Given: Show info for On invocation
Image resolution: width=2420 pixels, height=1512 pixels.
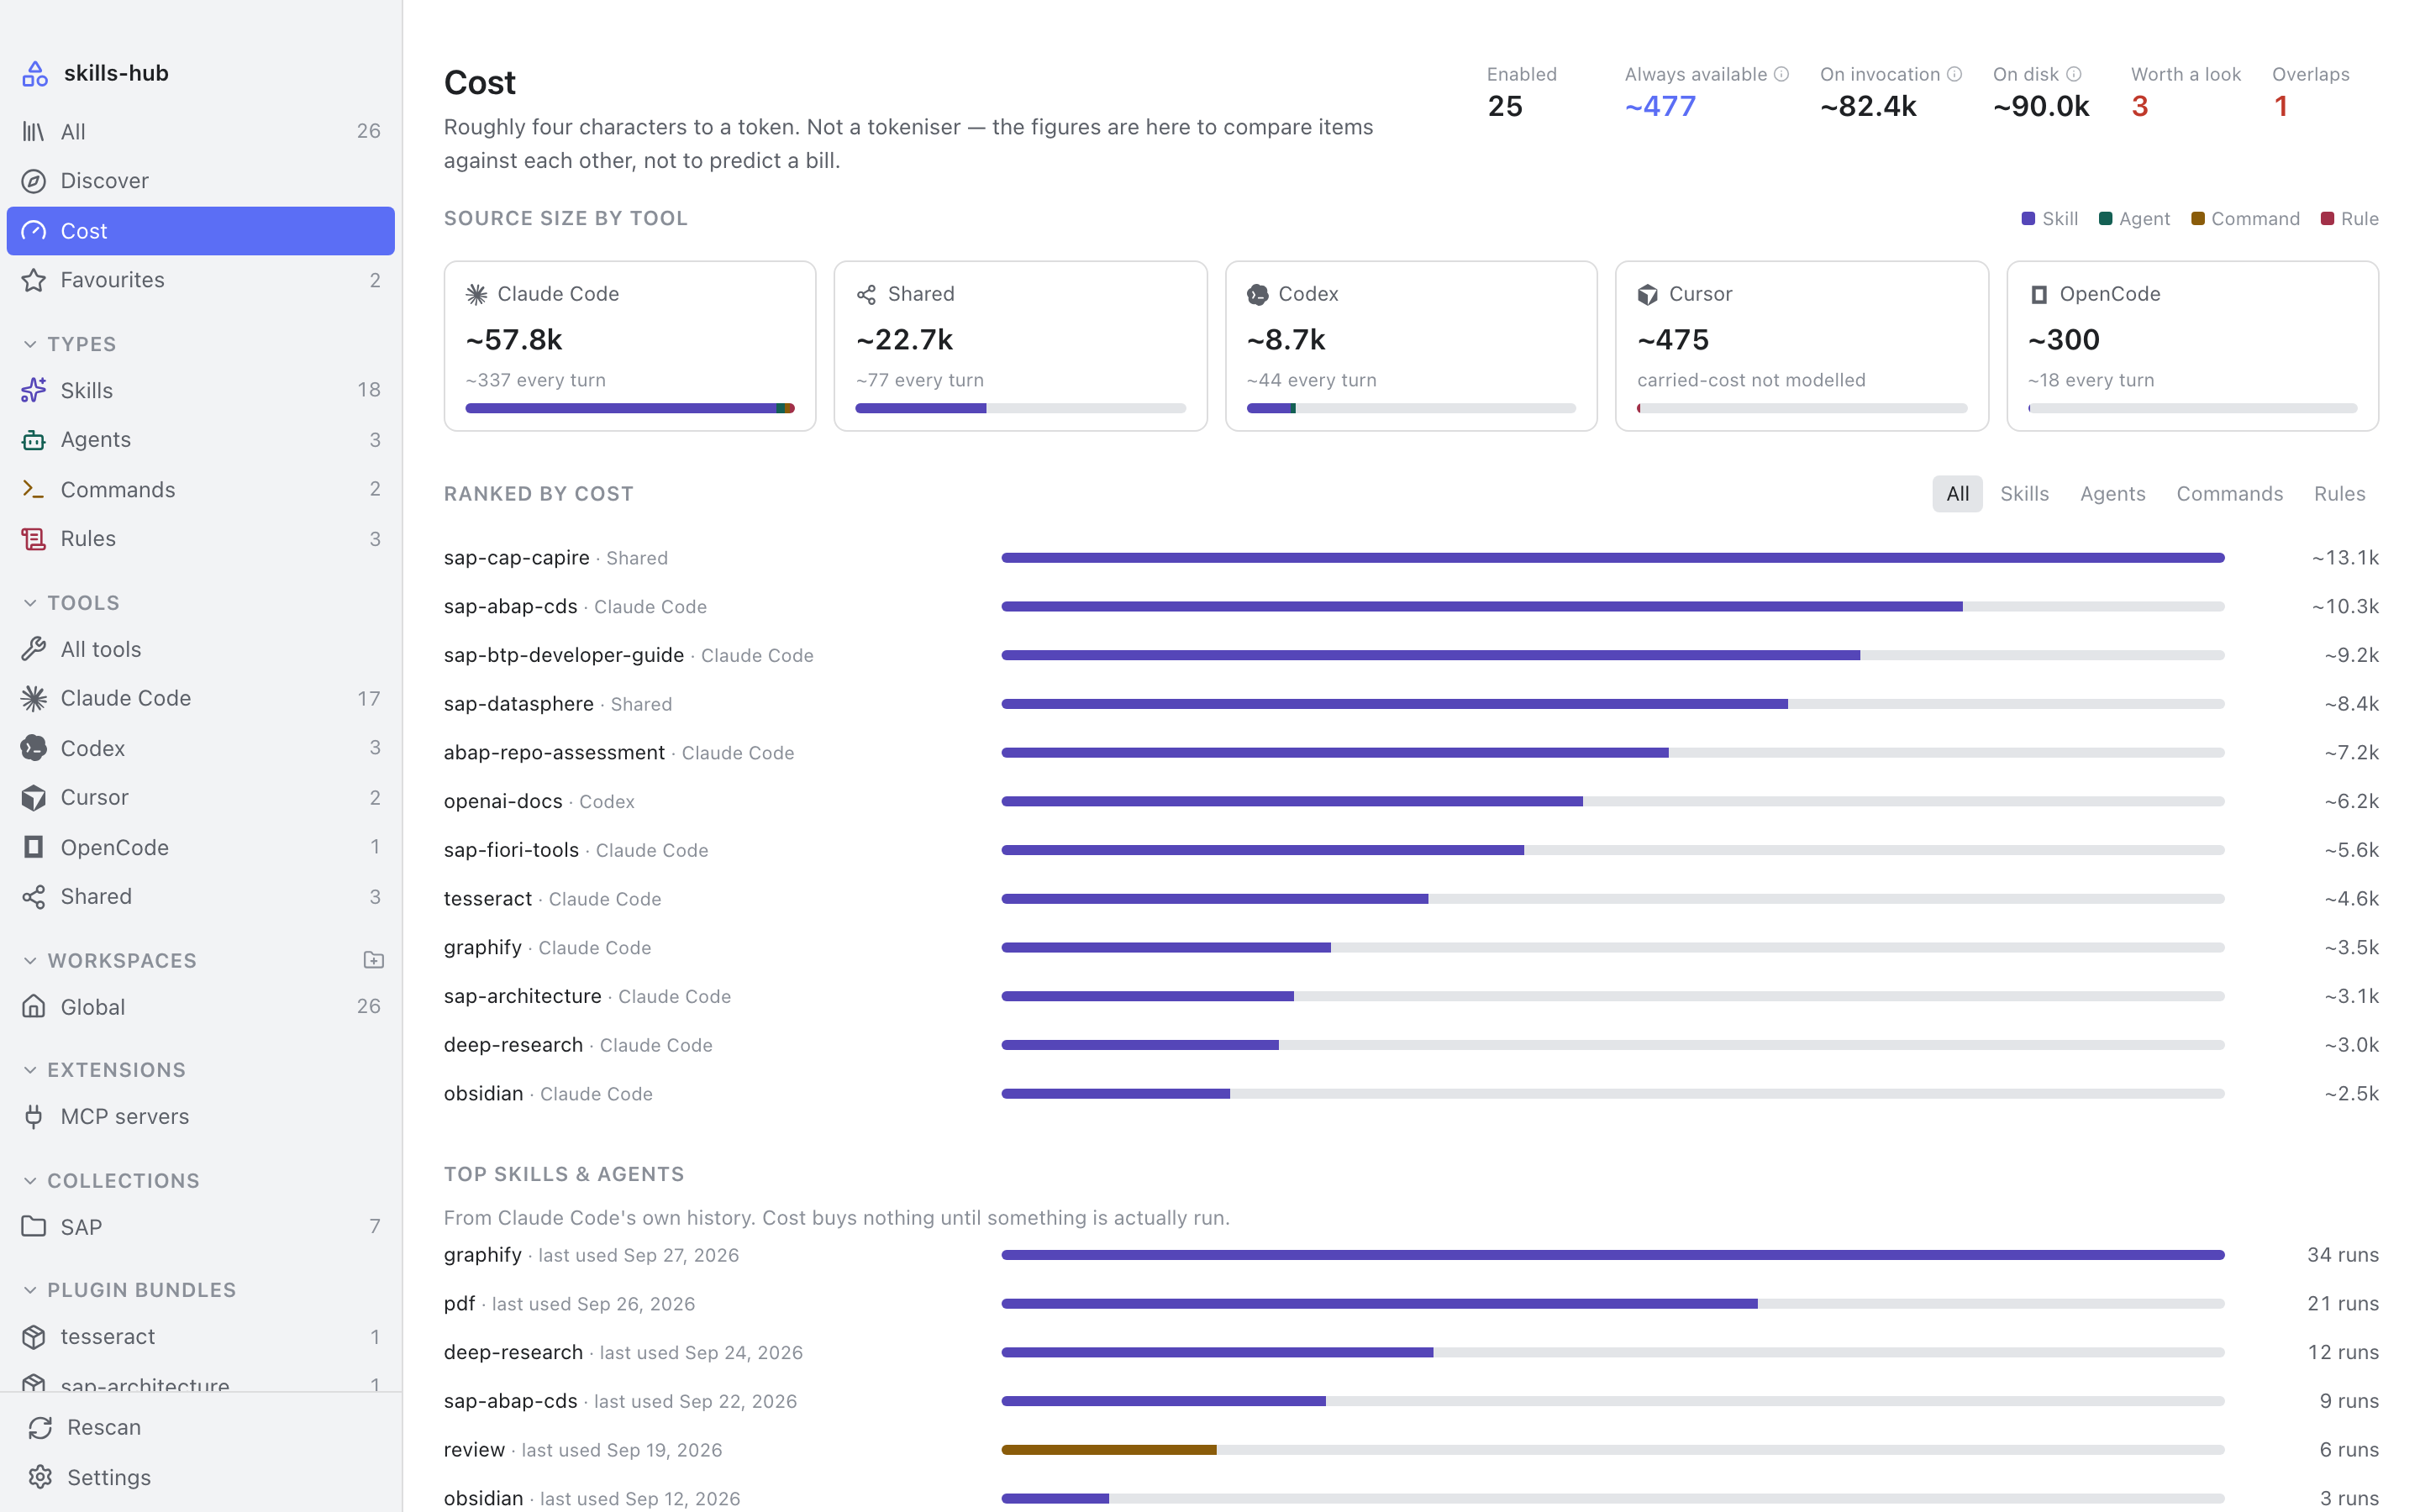Looking at the screenshot, I should pyautogui.click(x=1955, y=74).
